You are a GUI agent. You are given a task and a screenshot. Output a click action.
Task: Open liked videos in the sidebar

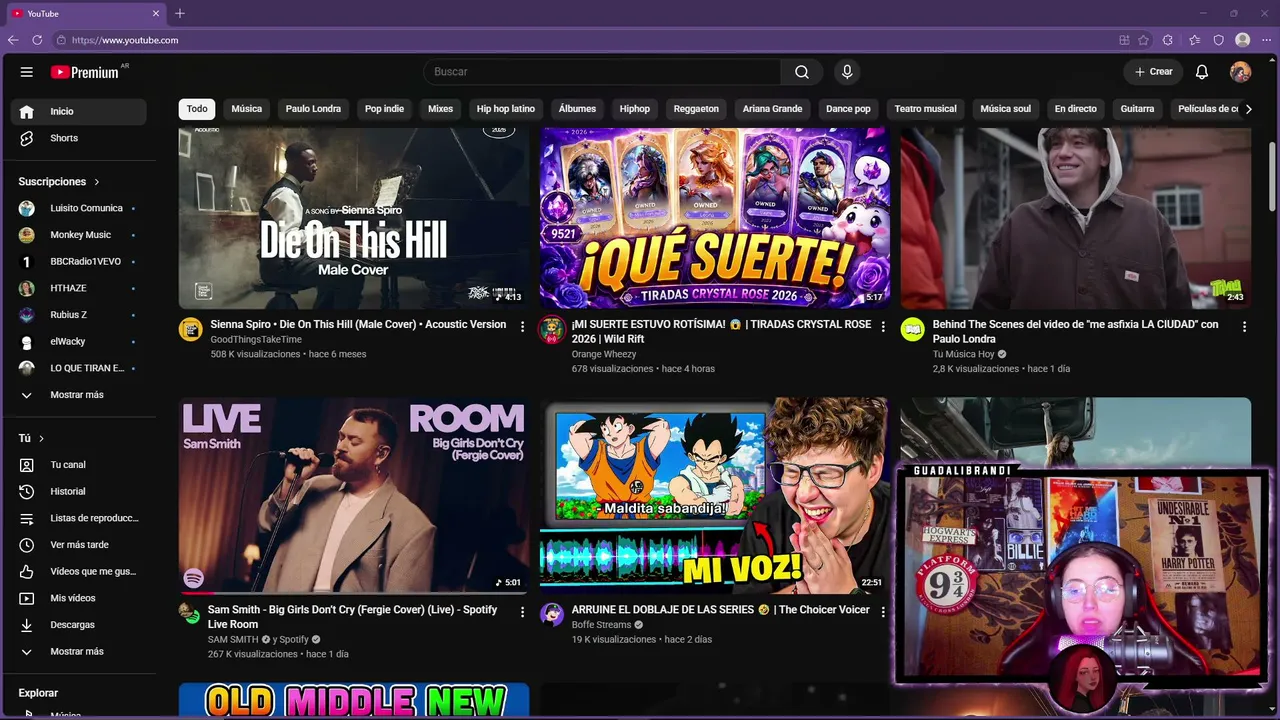click(x=79, y=571)
